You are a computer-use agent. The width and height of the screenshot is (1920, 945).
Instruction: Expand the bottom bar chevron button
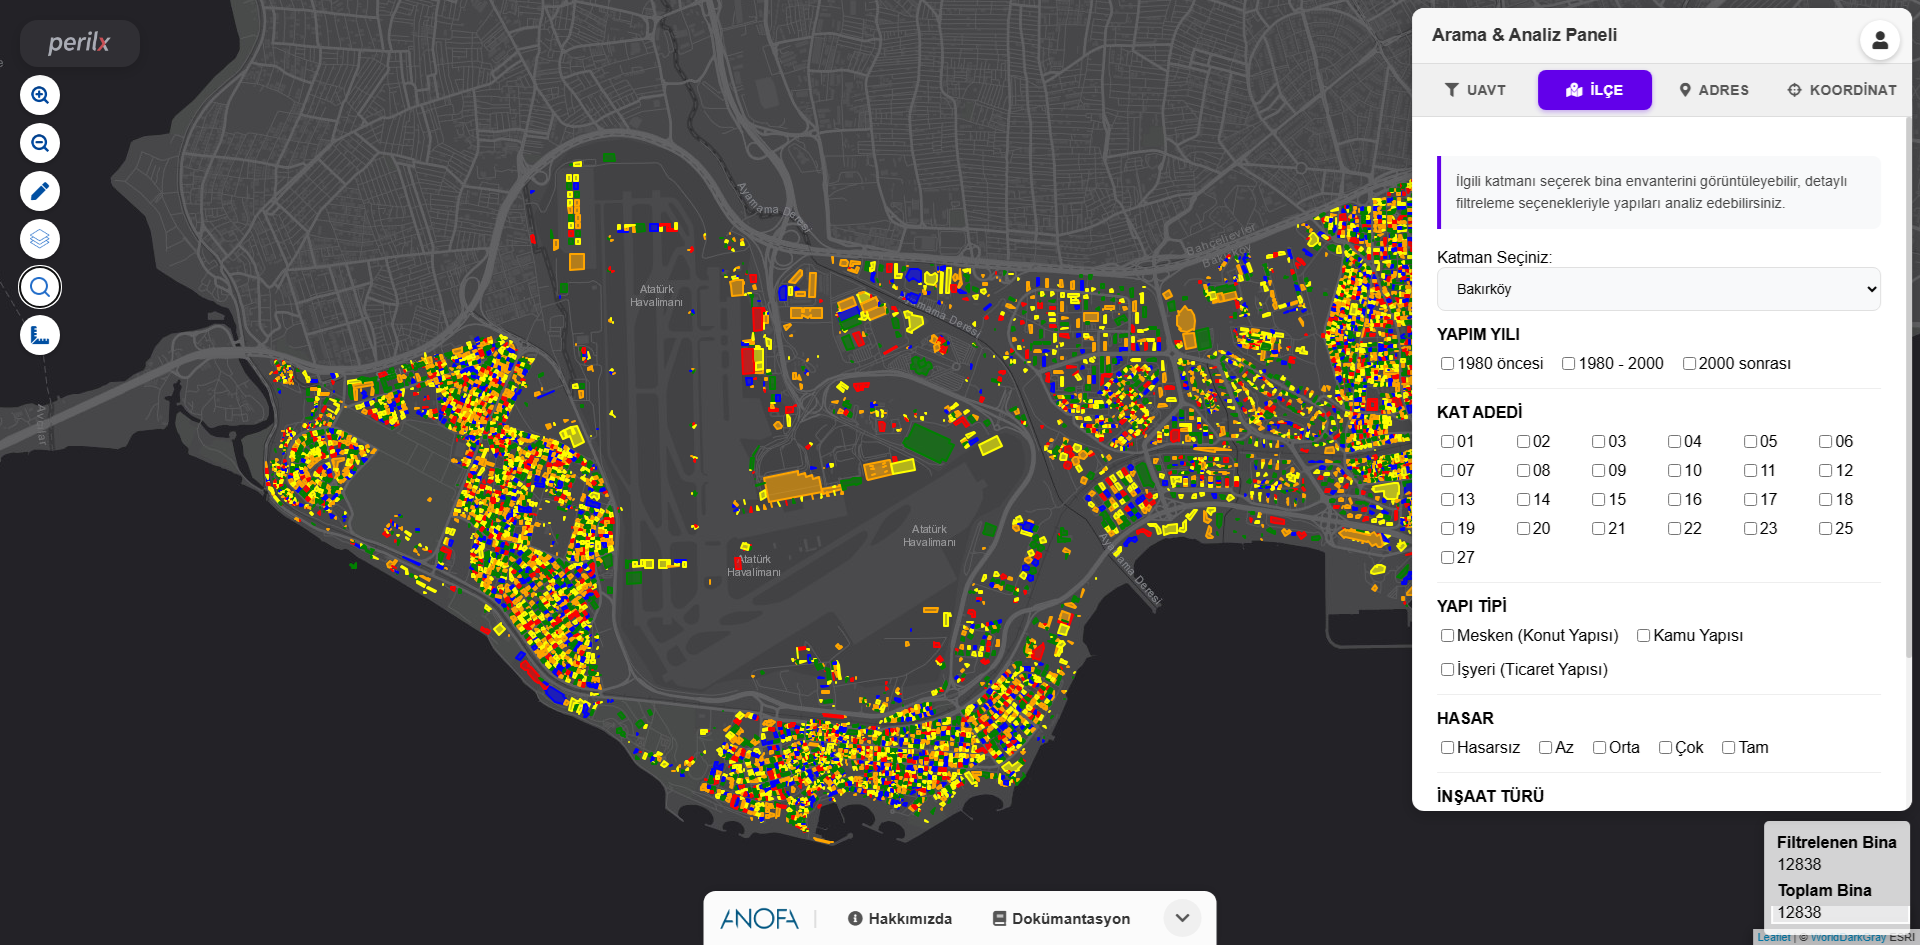(x=1182, y=918)
